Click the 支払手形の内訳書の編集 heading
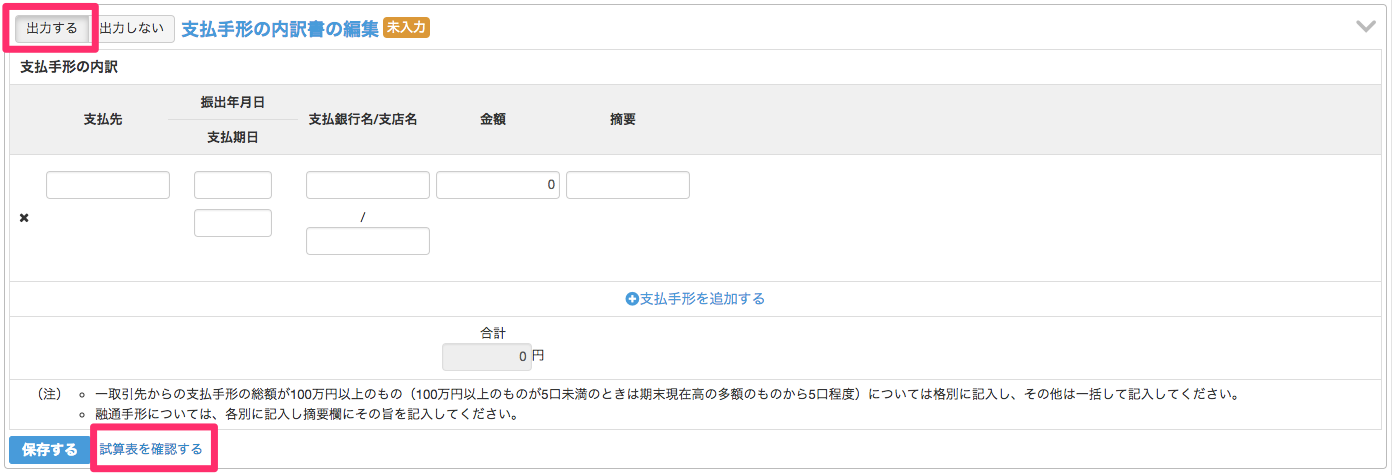Screen dimensions: 1392x475 click(280, 28)
